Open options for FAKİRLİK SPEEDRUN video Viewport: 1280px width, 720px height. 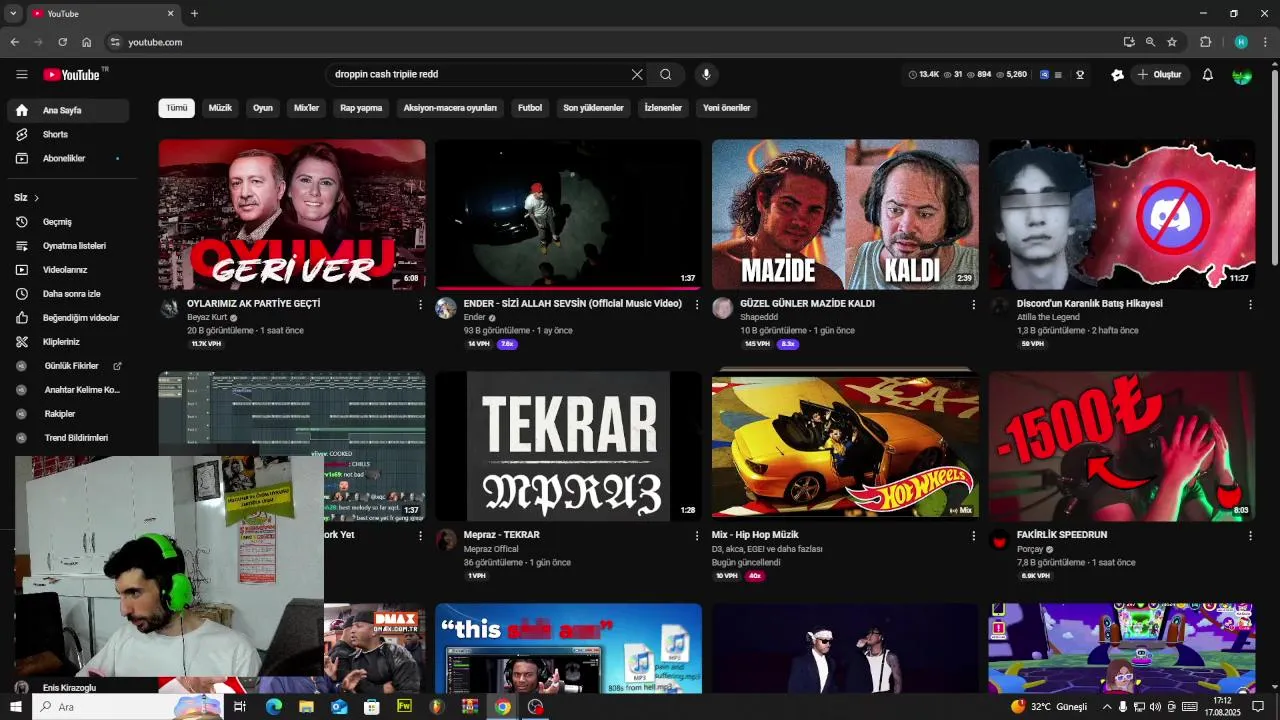(1250, 536)
